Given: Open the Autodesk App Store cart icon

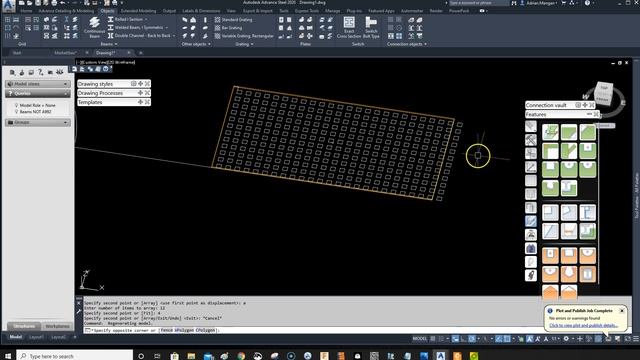Looking at the screenshot, I should [x=564, y=3].
